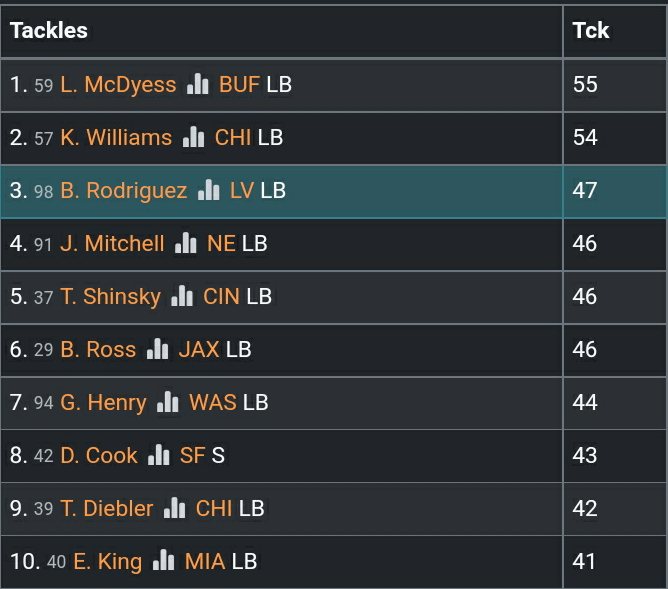The height and width of the screenshot is (589, 668).
Task: Click the Tackles table header
Action: click(x=49, y=30)
